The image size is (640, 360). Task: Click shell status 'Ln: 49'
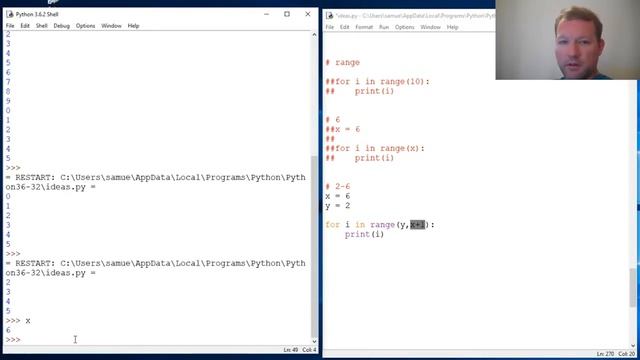pyautogui.click(x=291, y=350)
